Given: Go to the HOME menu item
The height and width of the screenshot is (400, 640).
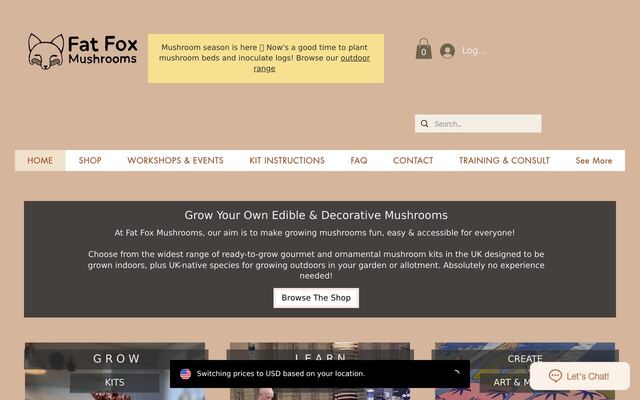Looking at the screenshot, I should point(40,160).
